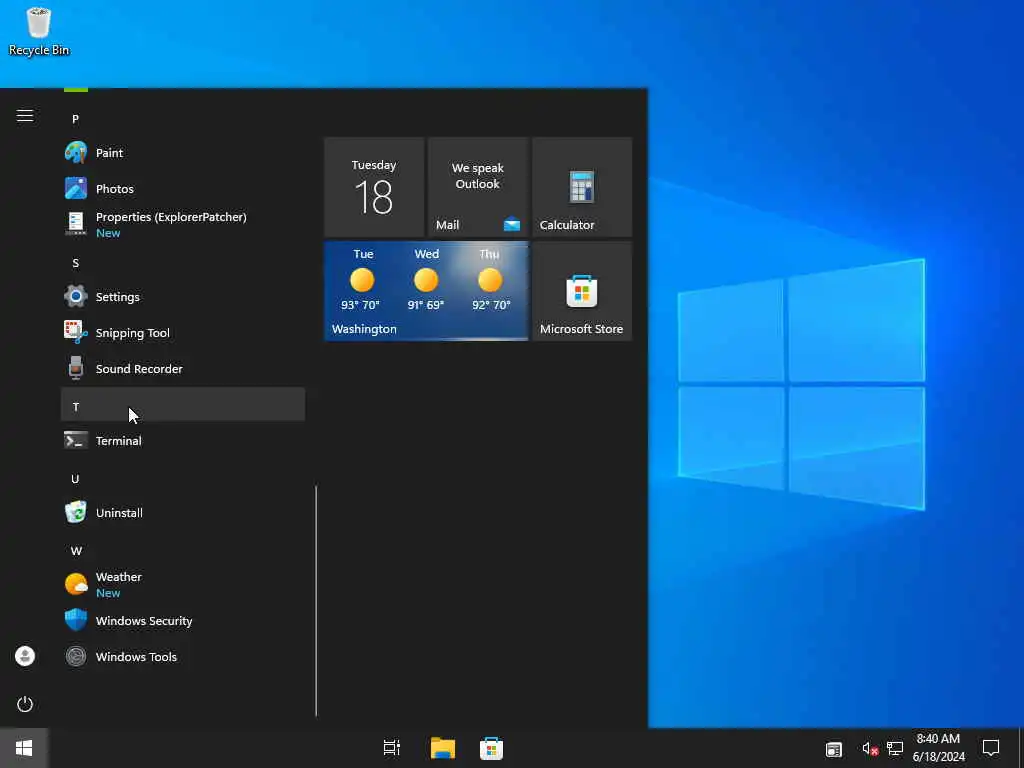Open the notification center icon
The image size is (1024, 768).
(x=991, y=748)
